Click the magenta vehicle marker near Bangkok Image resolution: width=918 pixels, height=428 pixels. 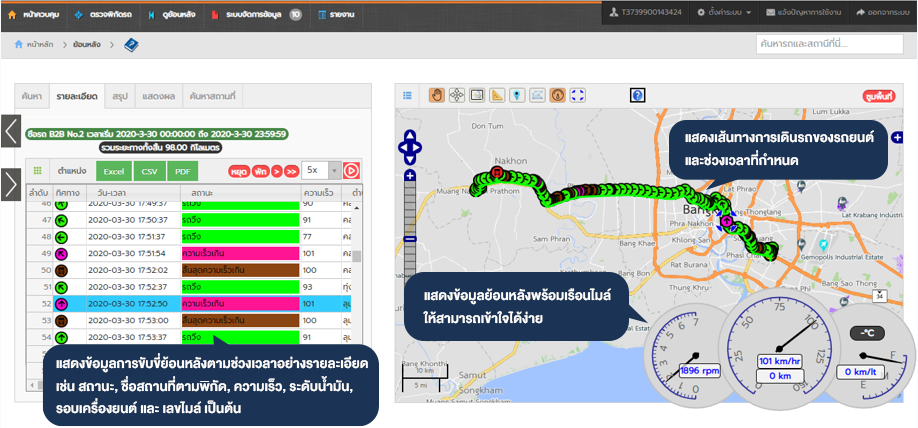(x=727, y=221)
